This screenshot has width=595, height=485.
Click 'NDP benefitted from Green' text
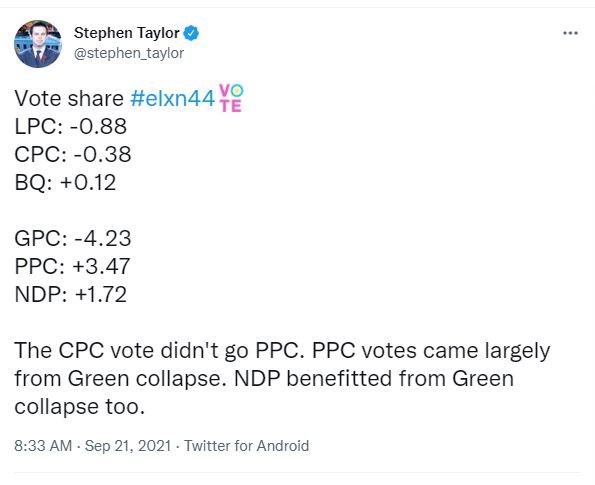374,379
